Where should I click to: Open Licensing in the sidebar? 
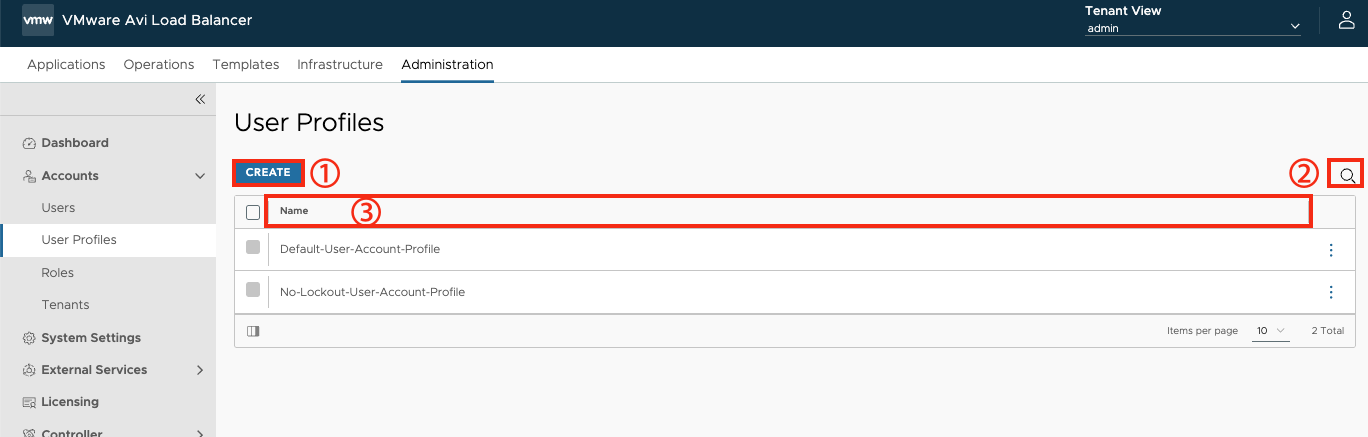(70, 402)
